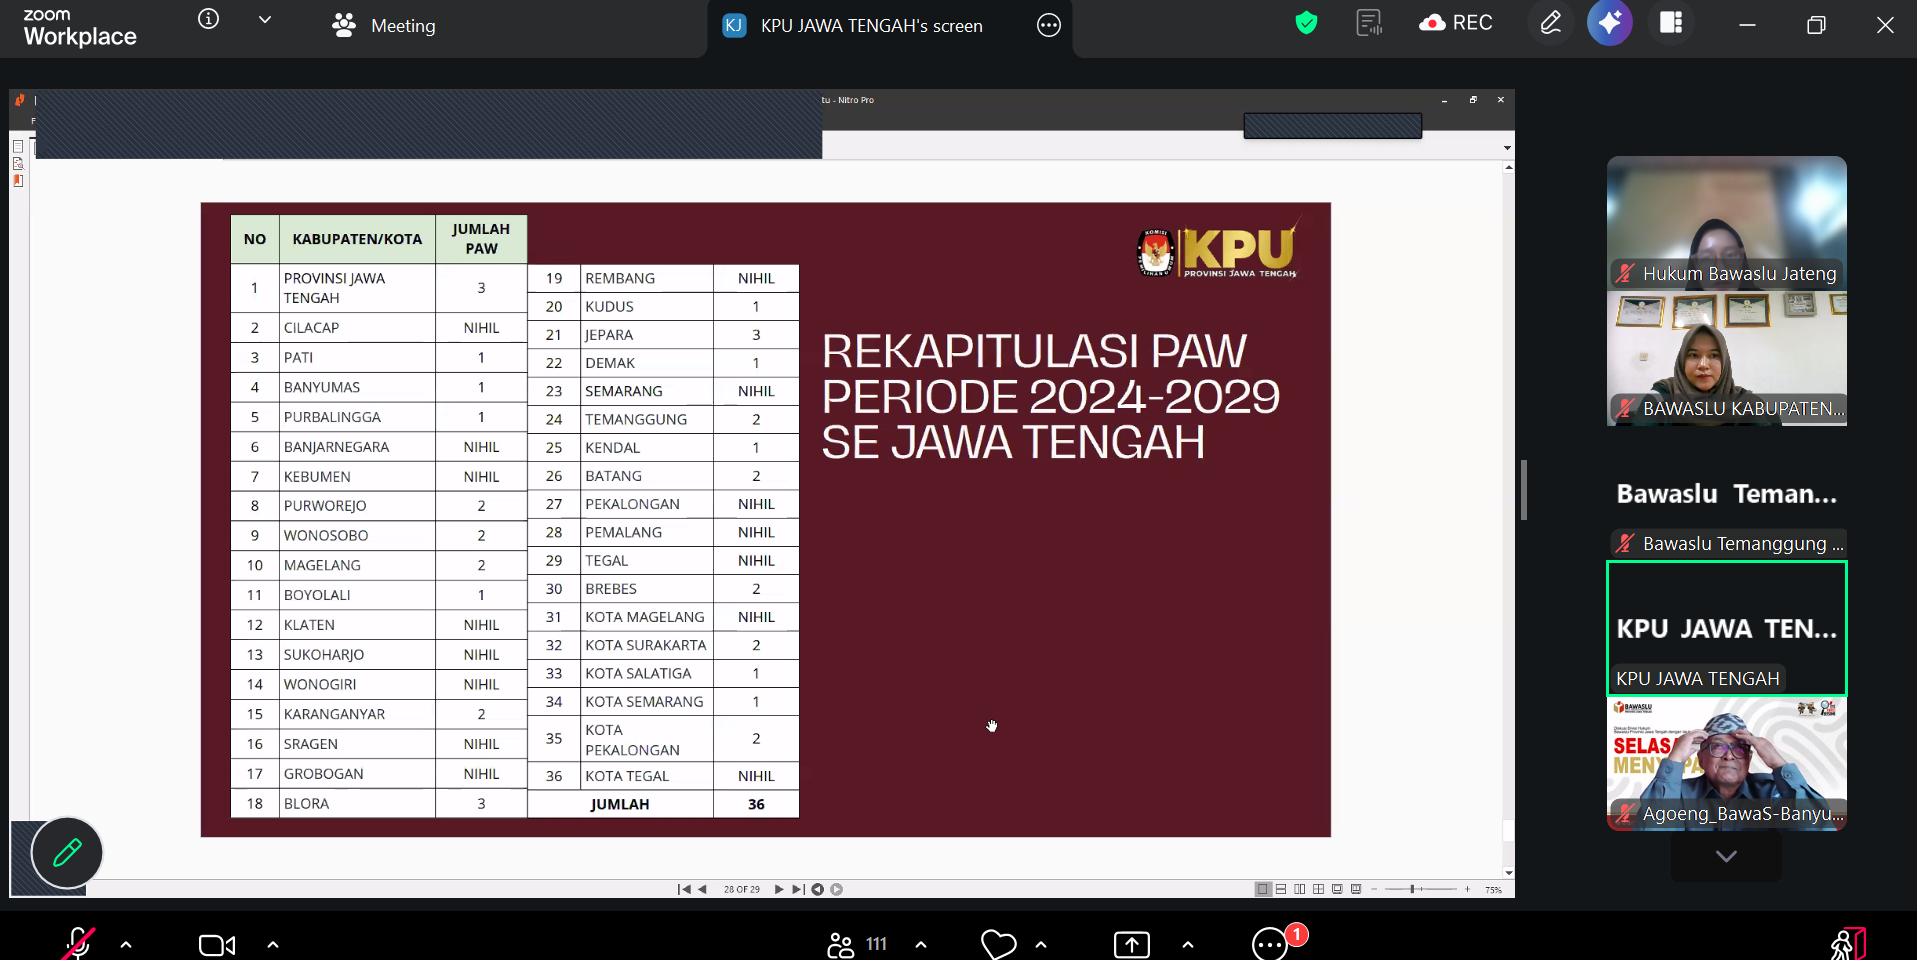Click the KPU logo on the slide
The width and height of the screenshot is (1917, 960).
click(x=1219, y=250)
